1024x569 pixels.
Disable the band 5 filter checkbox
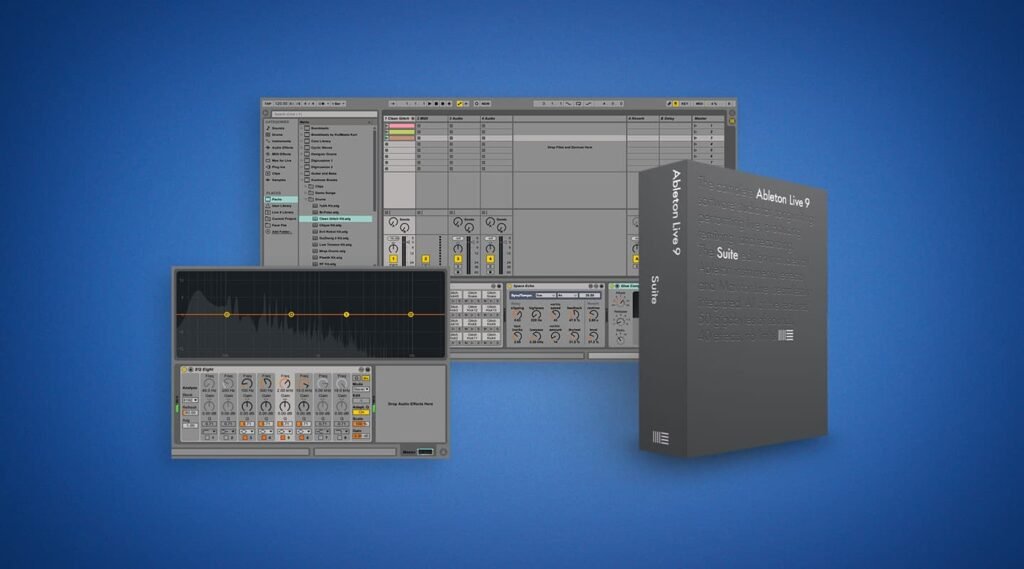point(283,438)
